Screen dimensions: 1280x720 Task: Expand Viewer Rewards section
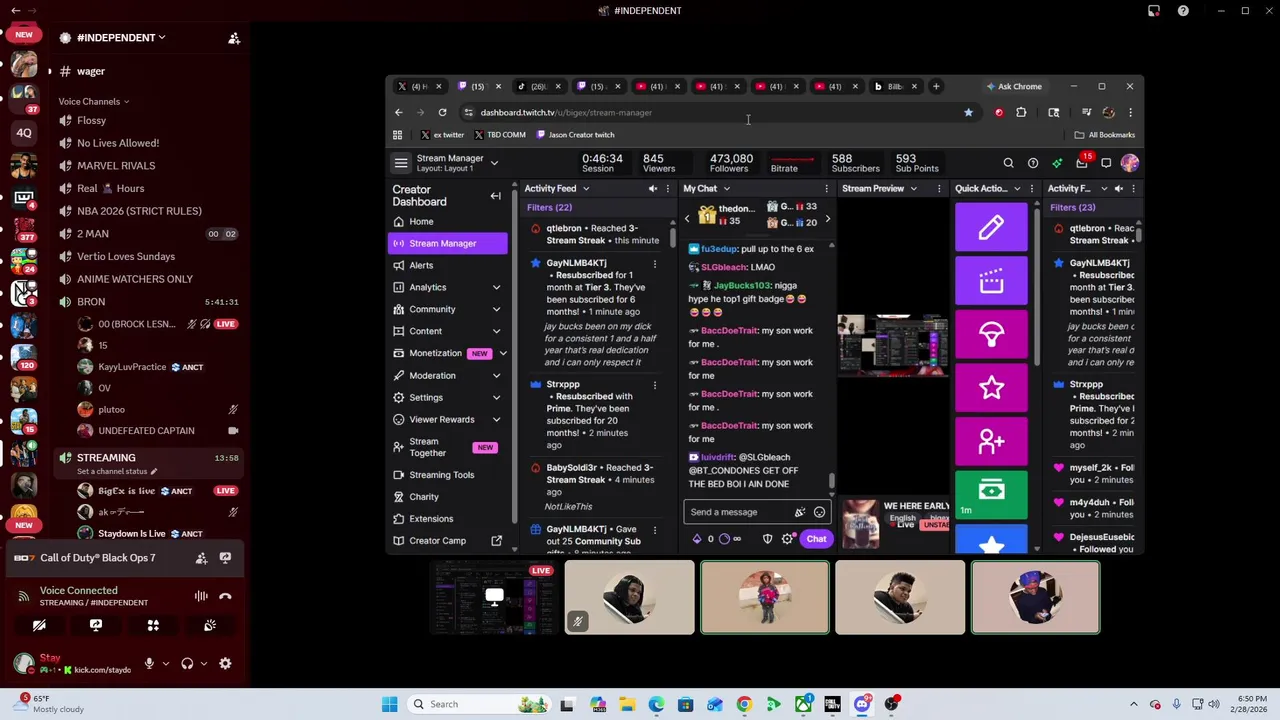(447, 419)
